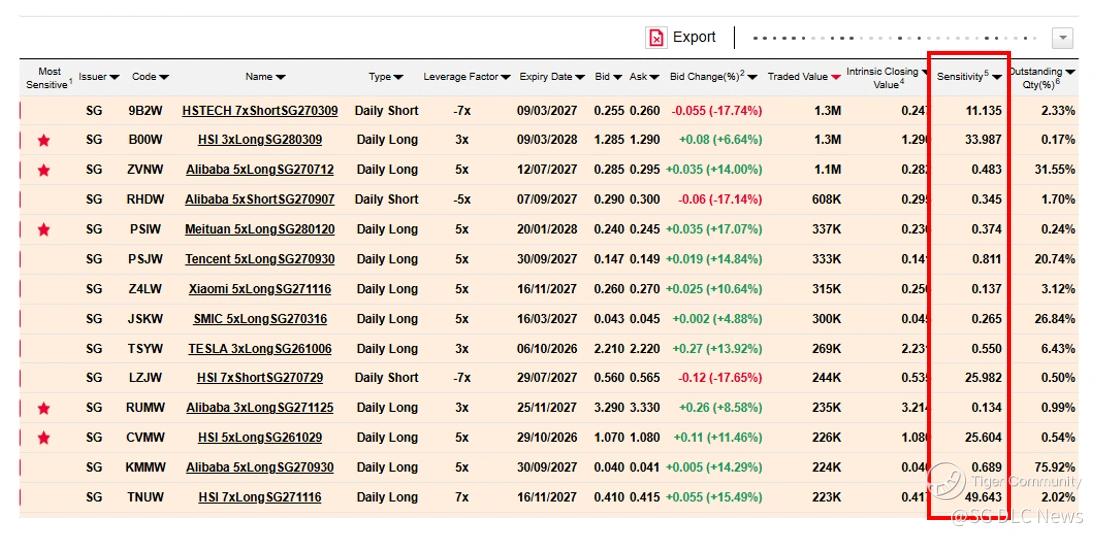Open the HSTECH 7xShortSG270309 link
The image size is (1105, 542).
tap(259, 111)
